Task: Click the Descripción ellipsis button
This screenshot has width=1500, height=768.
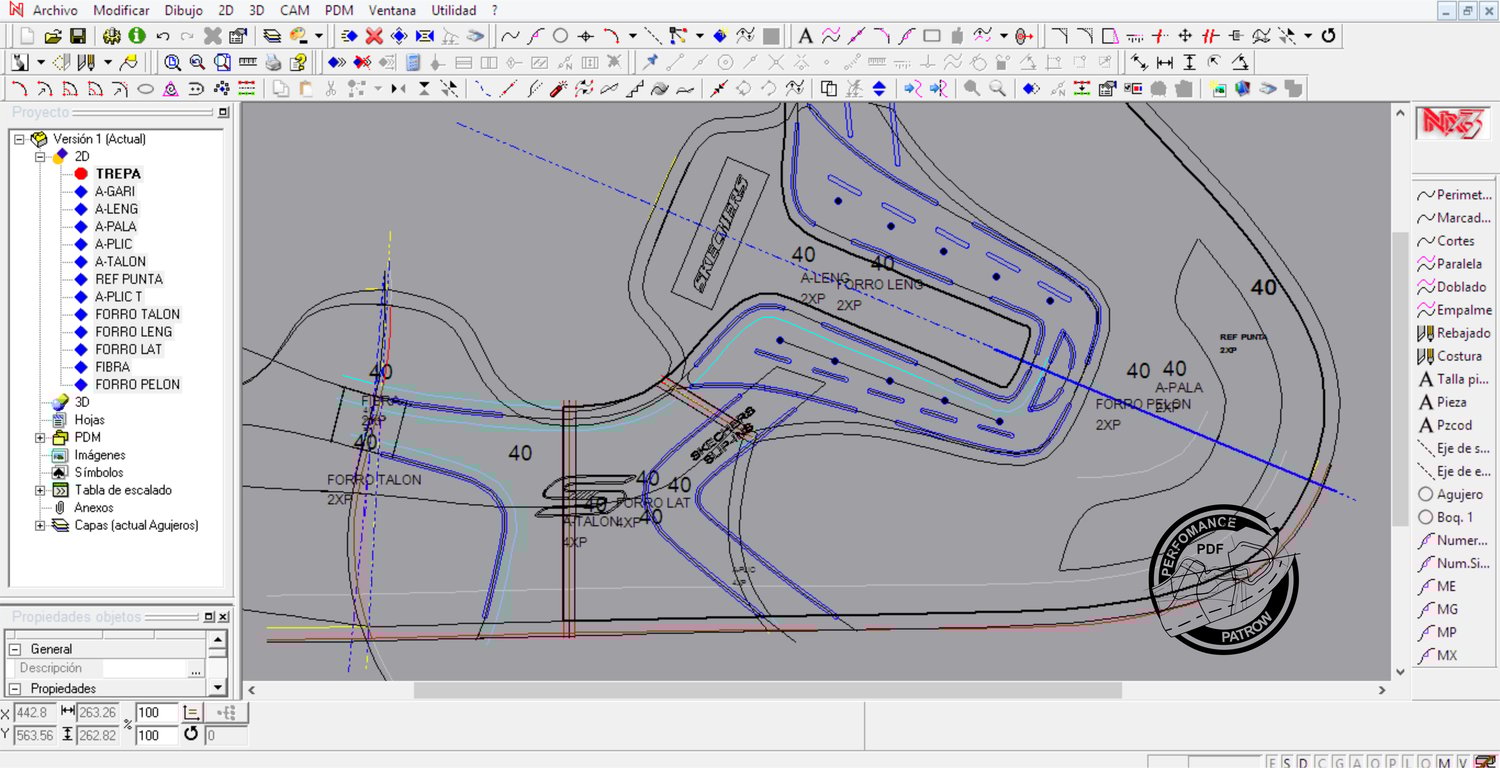Action: (196, 669)
